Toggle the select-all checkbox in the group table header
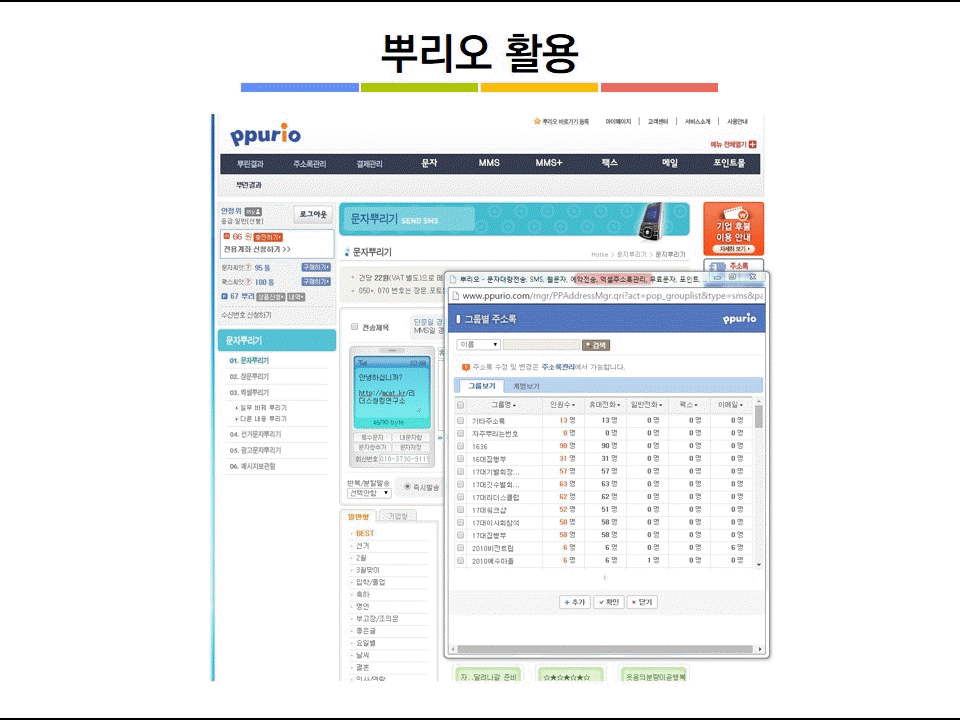Image resolution: width=960 pixels, height=720 pixels. [x=460, y=405]
